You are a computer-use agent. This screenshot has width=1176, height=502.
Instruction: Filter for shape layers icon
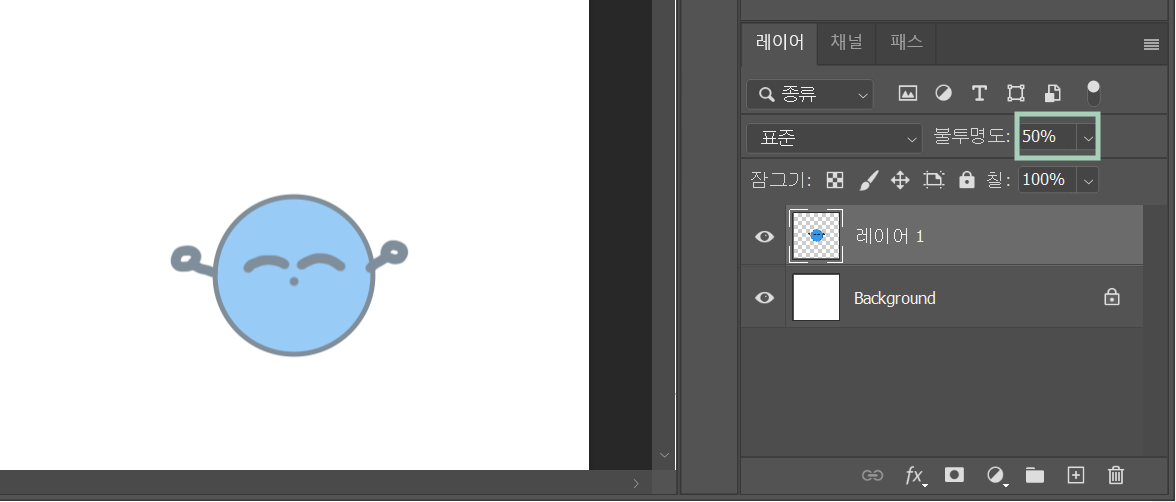[1016, 94]
